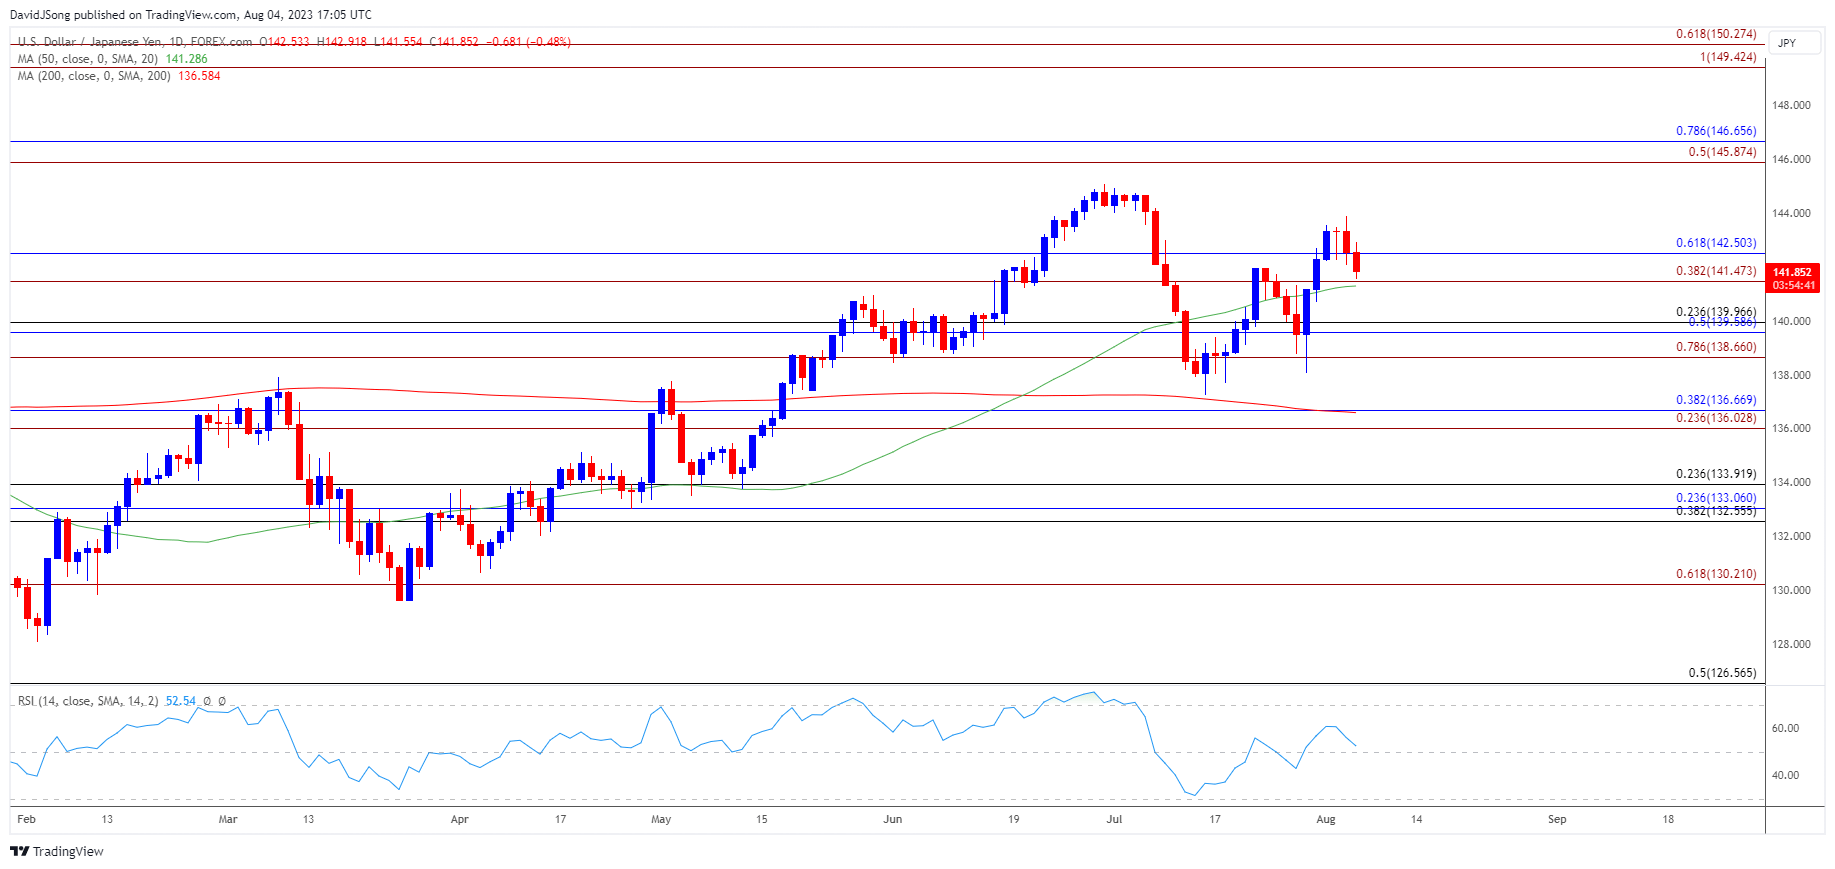1835x869 pixels.
Task: Click the 0.236(136.028) Fibonacci label
Action: pyautogui.click(x=1716, y=418)
